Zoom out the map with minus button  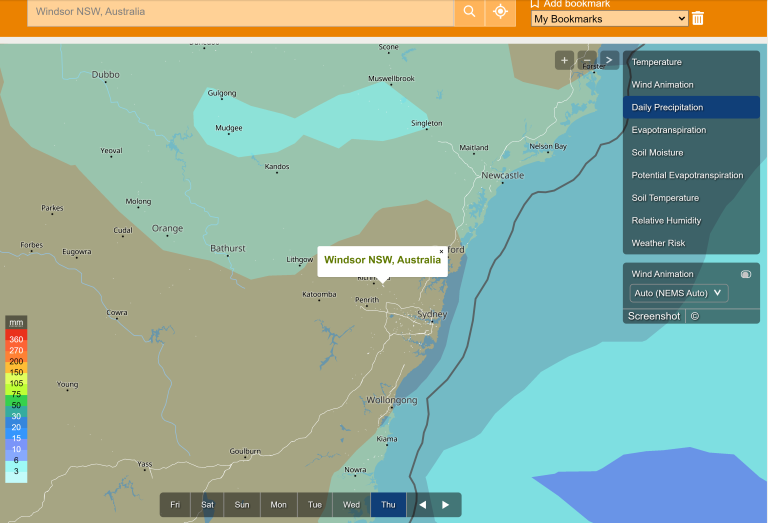587,60
